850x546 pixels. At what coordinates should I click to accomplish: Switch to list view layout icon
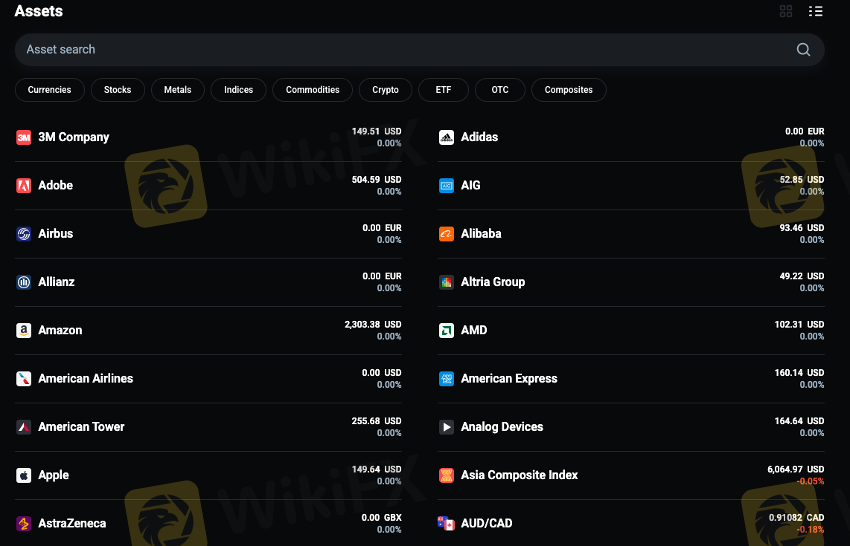pos(815,11)
